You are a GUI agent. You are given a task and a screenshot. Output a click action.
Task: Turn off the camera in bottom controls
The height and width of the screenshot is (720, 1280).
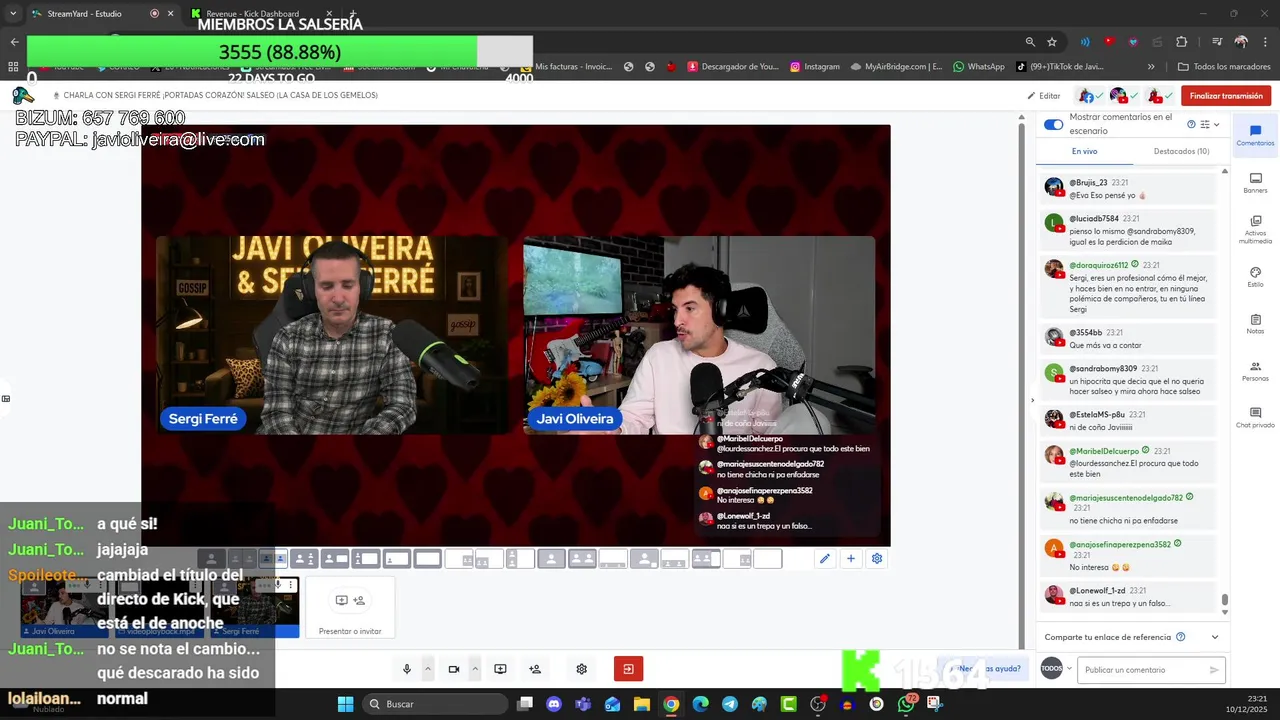tap(454, 669)
